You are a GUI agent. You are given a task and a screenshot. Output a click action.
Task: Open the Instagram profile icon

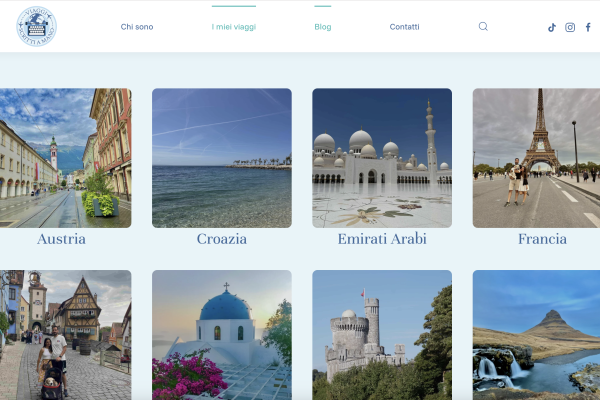(570, 27)
